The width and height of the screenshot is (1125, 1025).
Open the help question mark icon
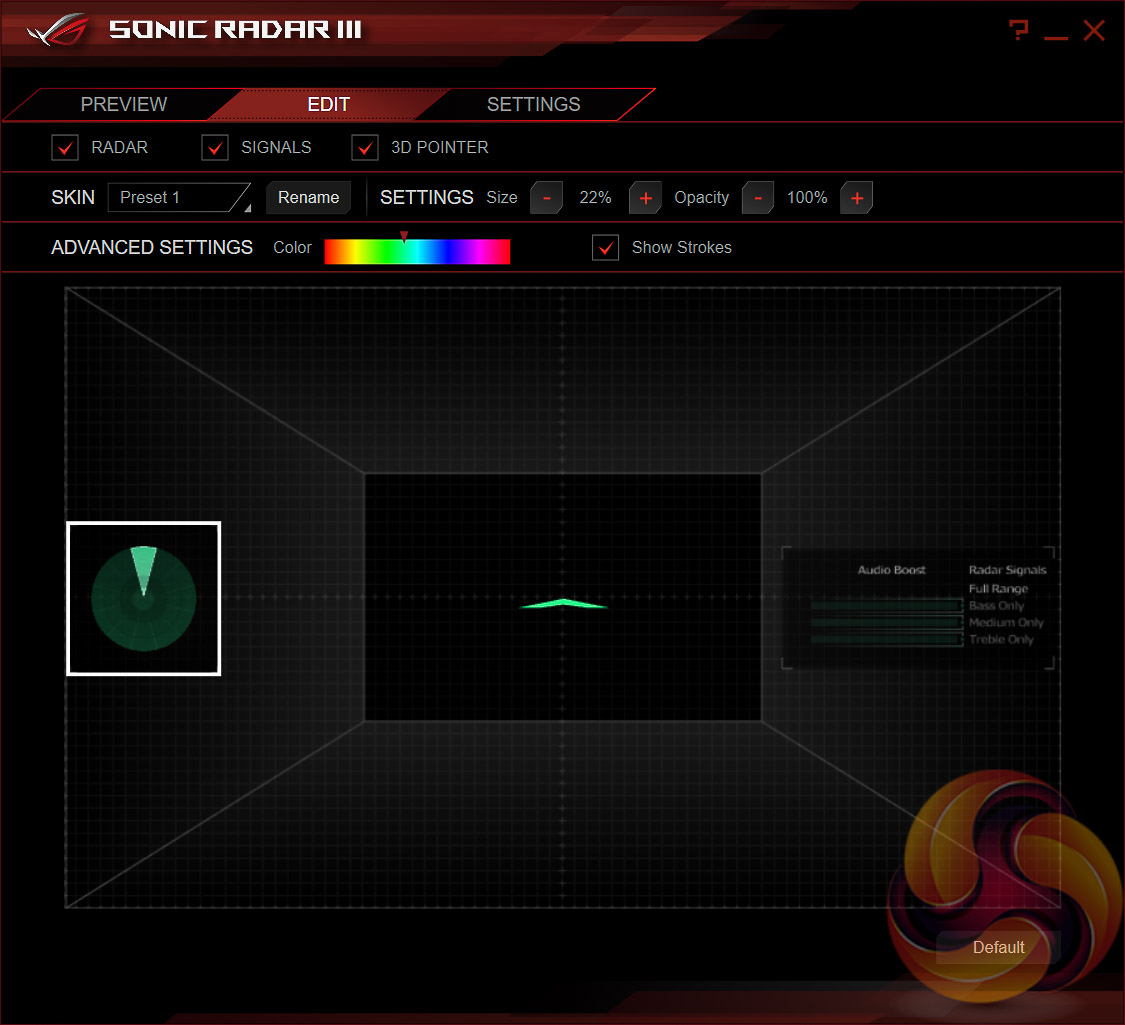point(1018,30)
